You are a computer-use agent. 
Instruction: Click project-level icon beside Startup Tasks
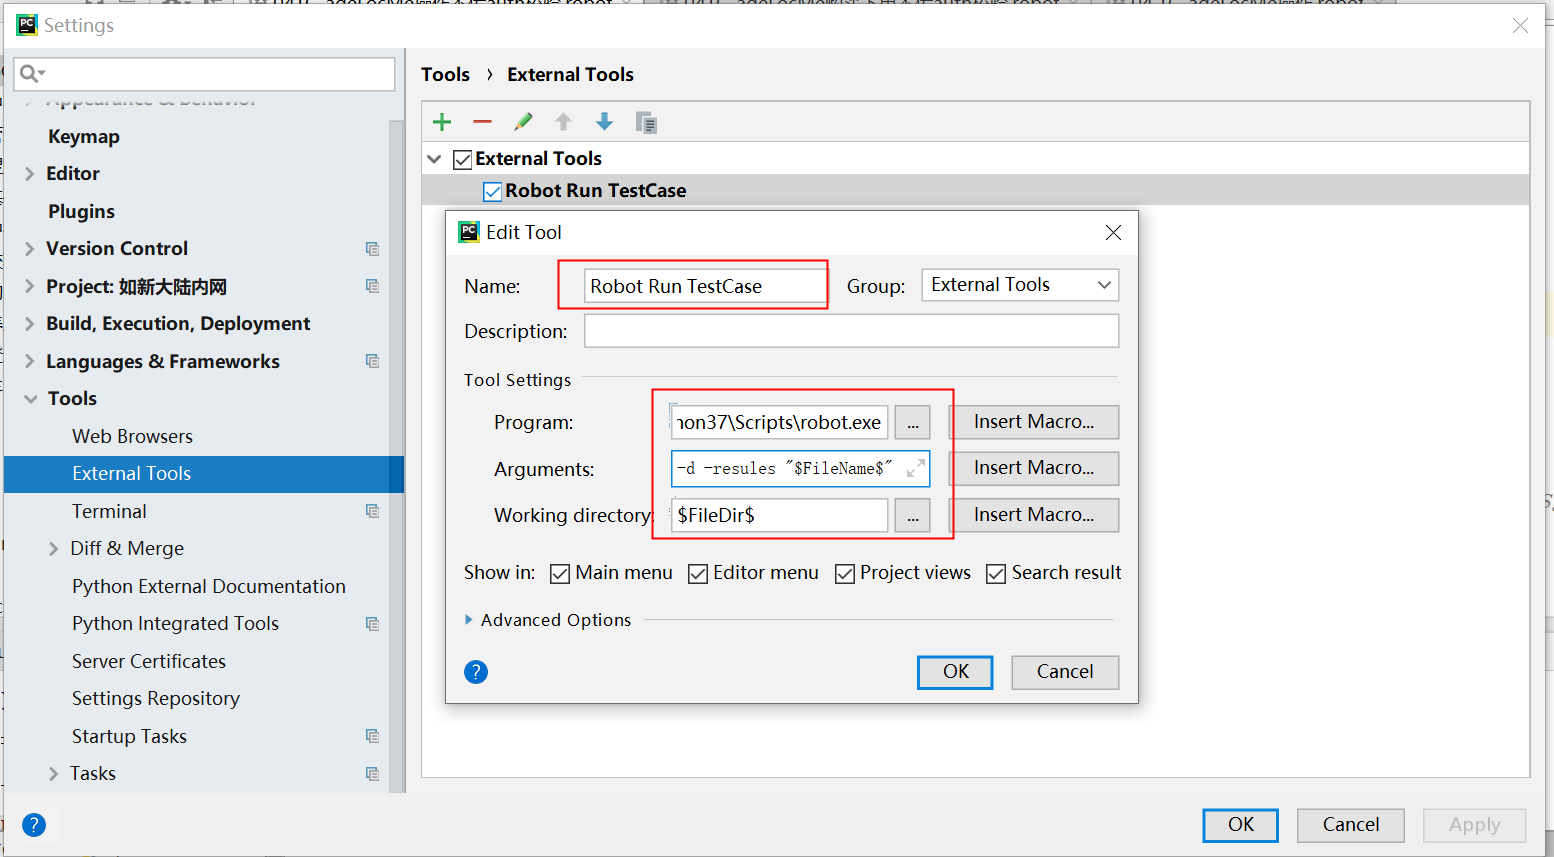click(x=372, y=736)
